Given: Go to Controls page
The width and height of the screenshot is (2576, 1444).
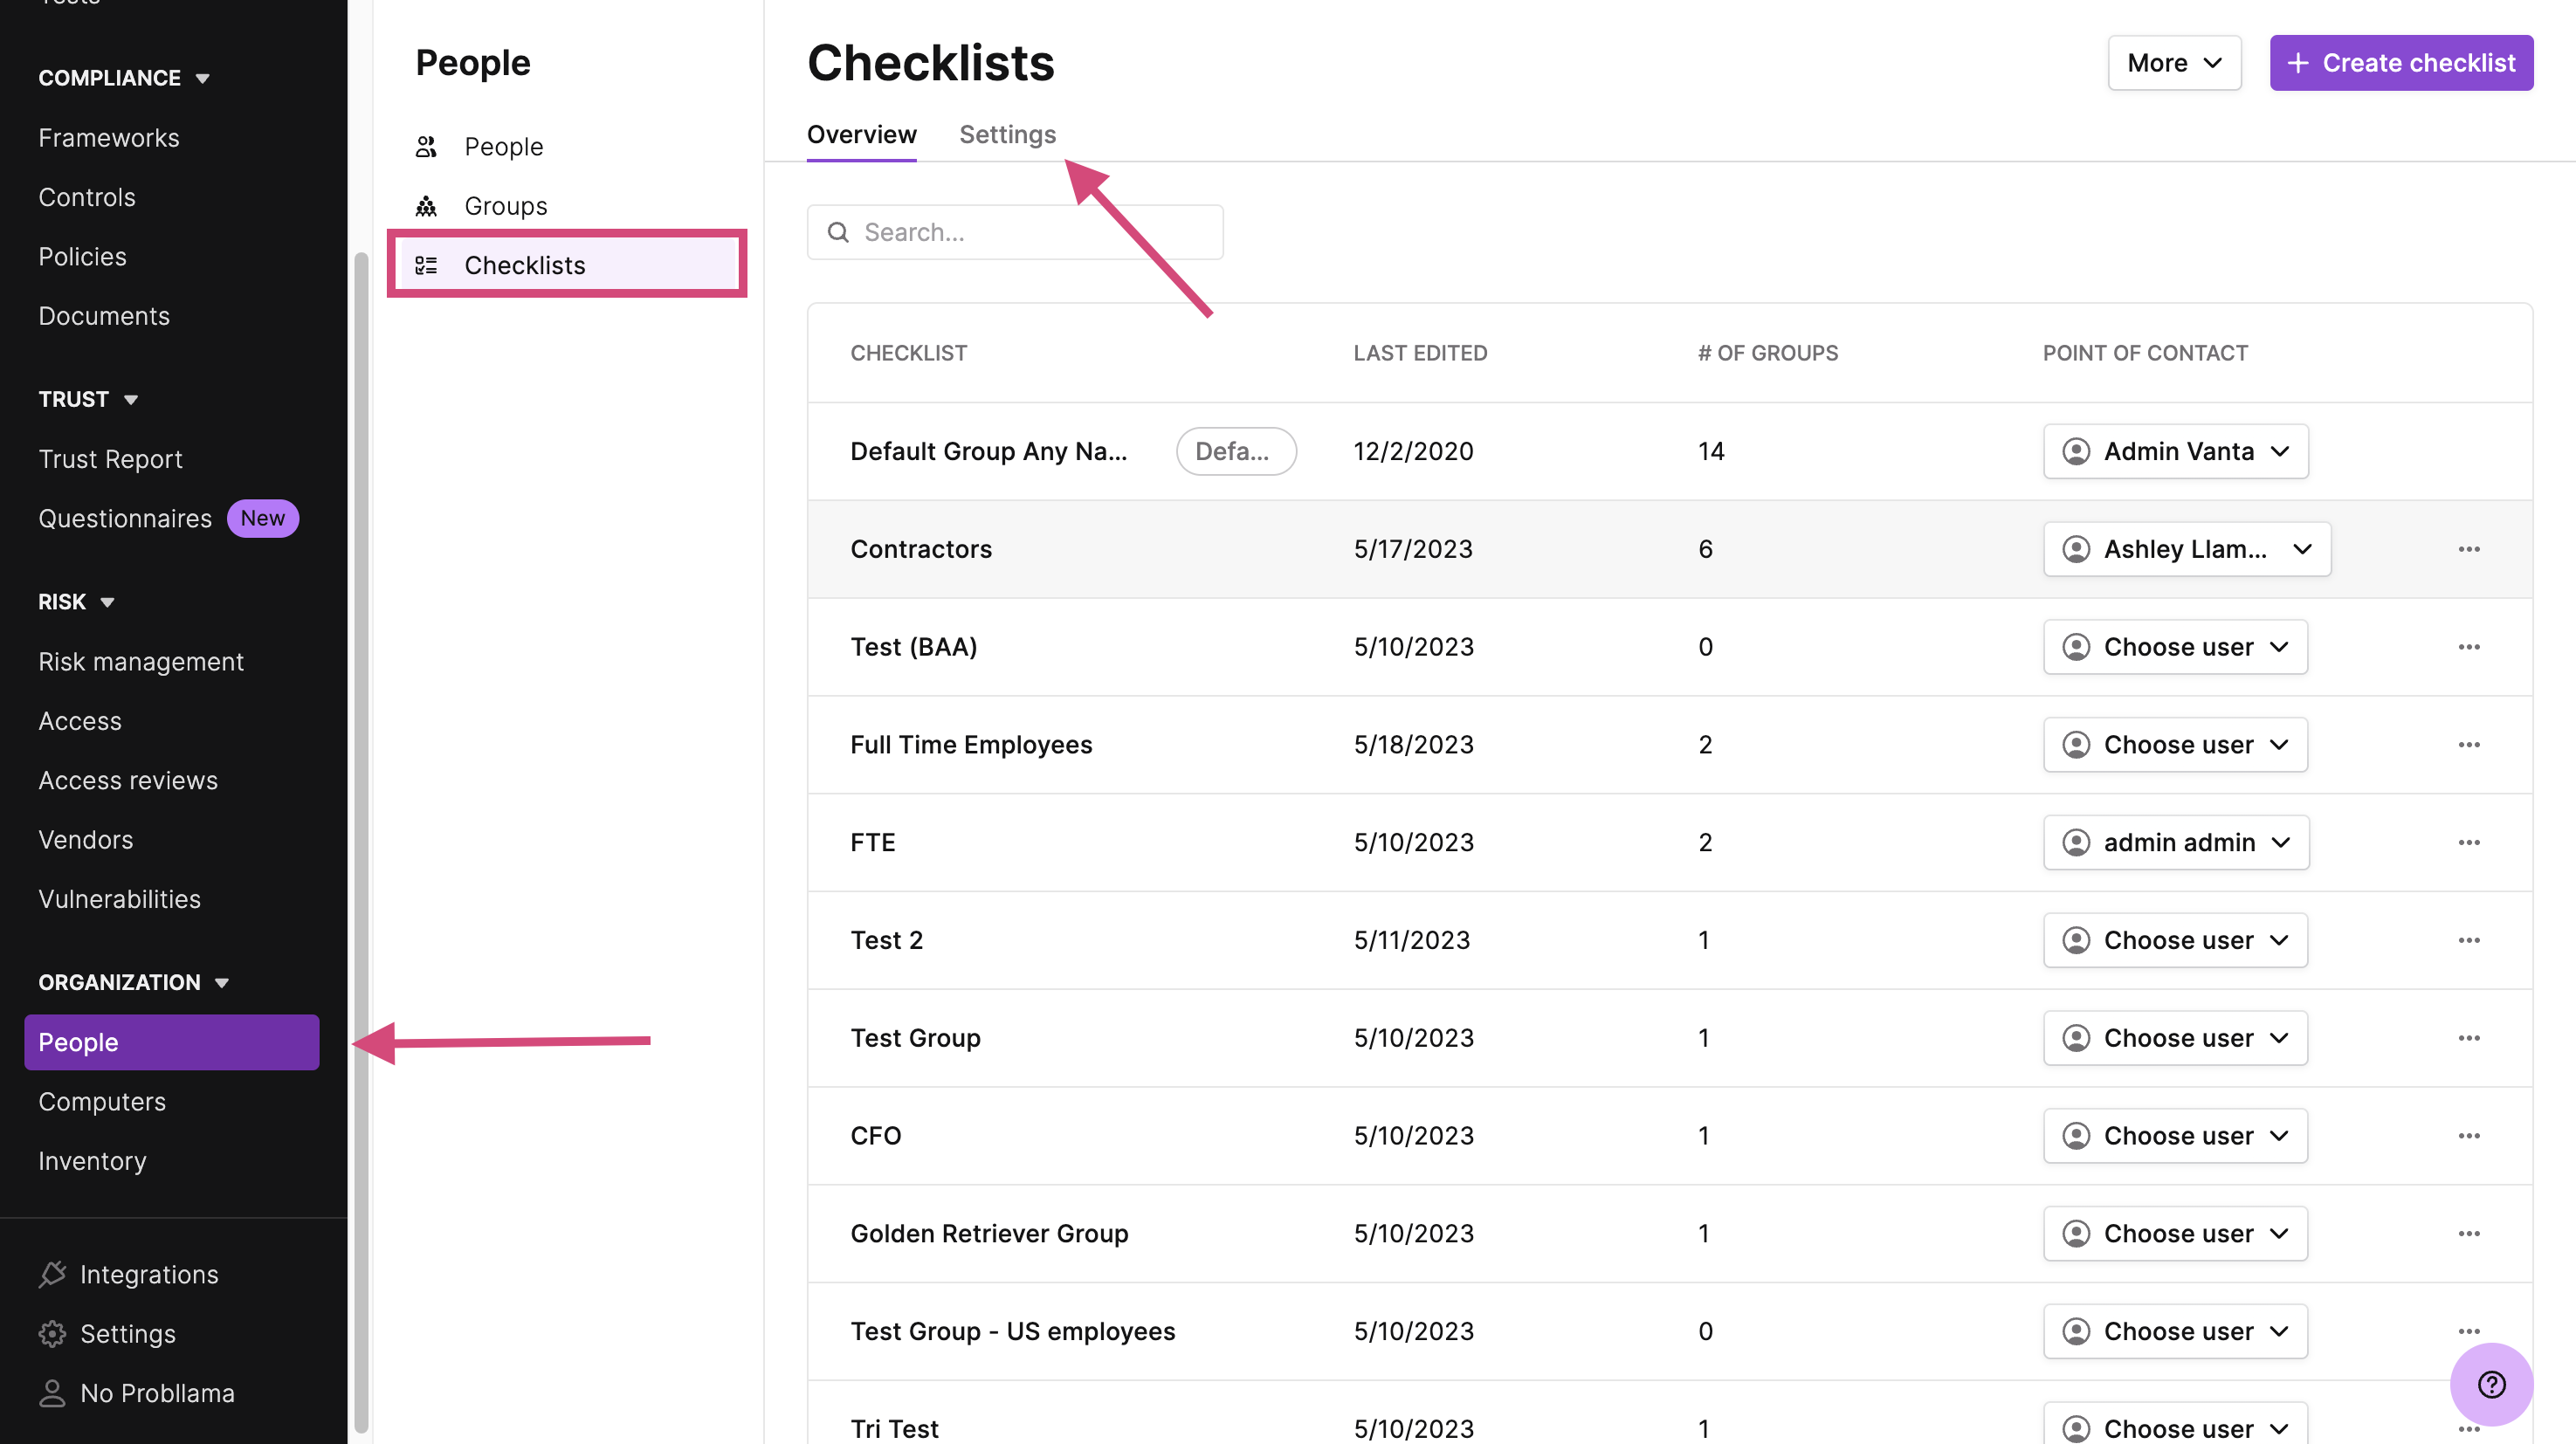Looking at the screenshot, I should click(87, 197).
